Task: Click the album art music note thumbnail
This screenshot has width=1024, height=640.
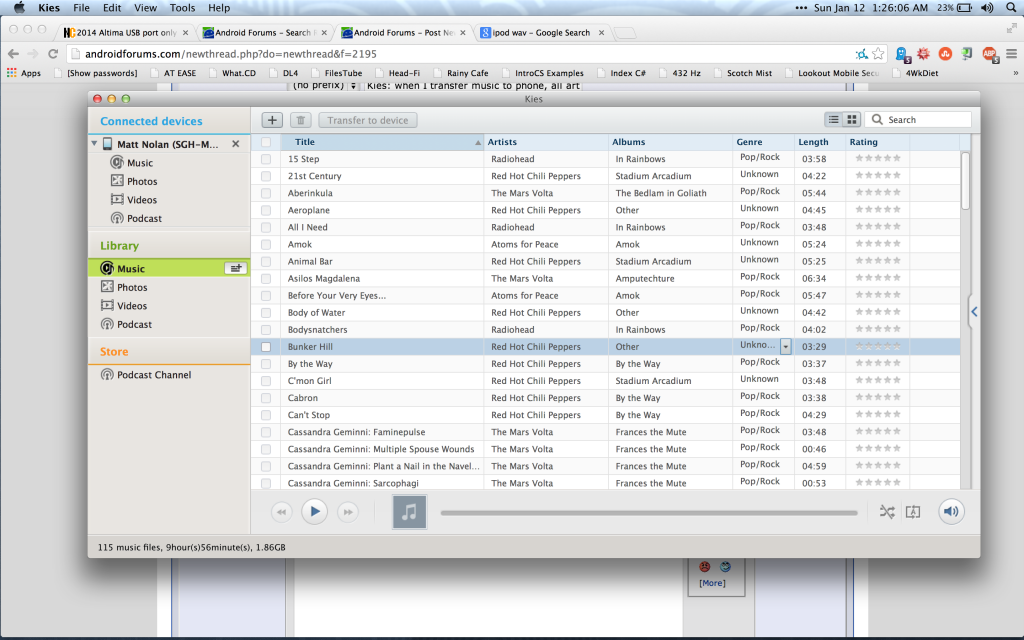Action: pyautogui.click(x=409, y=511)
